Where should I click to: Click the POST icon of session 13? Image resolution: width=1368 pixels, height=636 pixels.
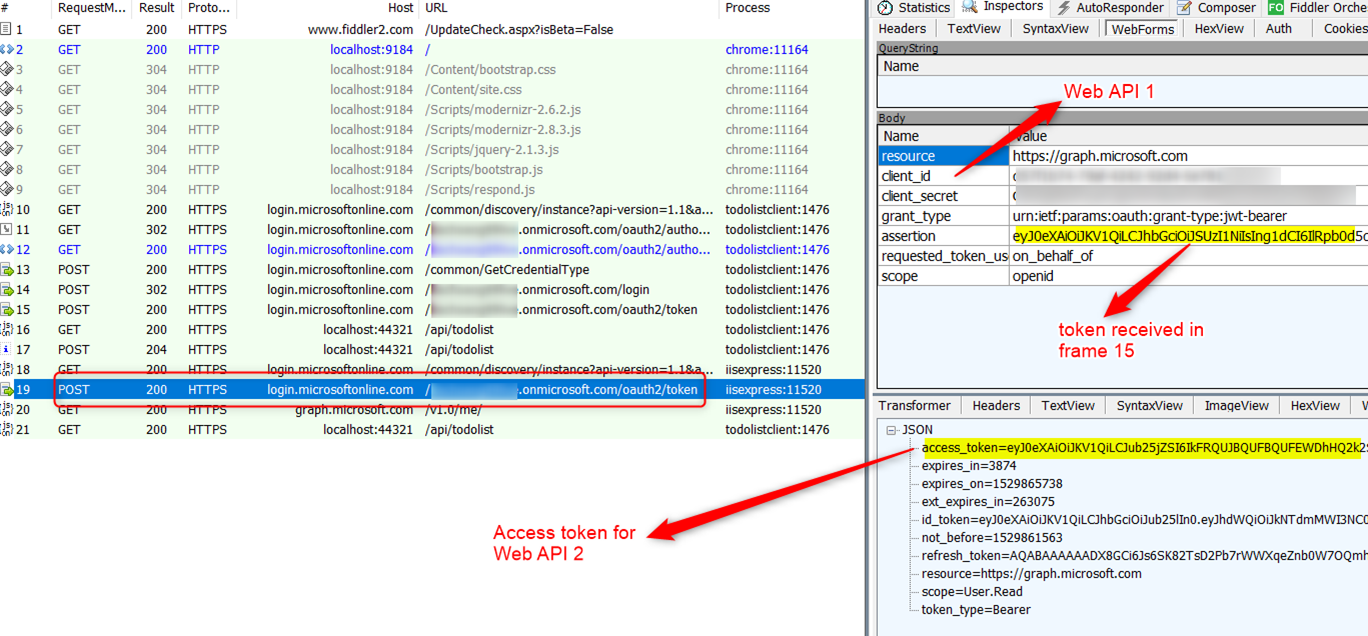coord(7,270)
